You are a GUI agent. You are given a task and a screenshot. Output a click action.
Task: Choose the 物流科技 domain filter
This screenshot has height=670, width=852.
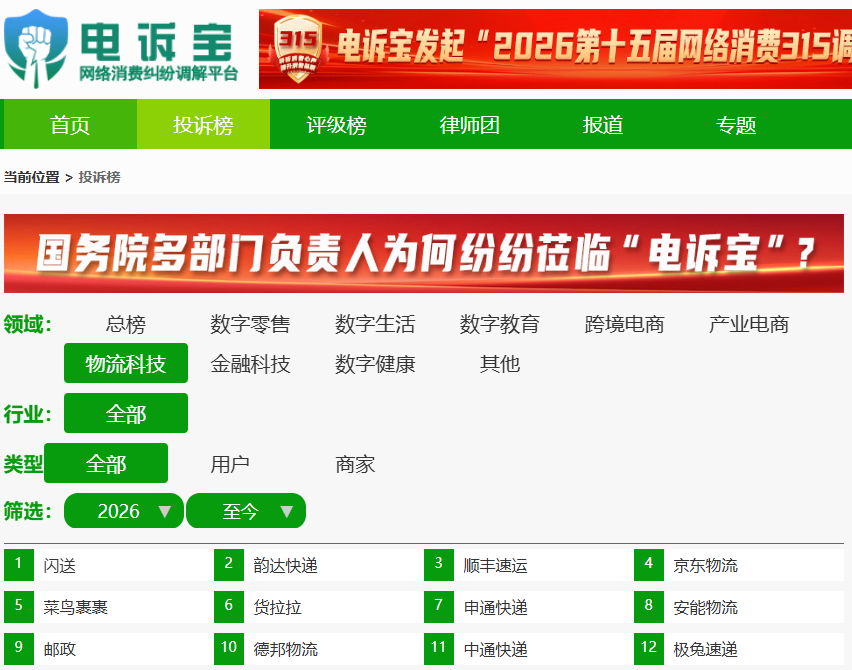pyautogui.click(x=126, y=363)
